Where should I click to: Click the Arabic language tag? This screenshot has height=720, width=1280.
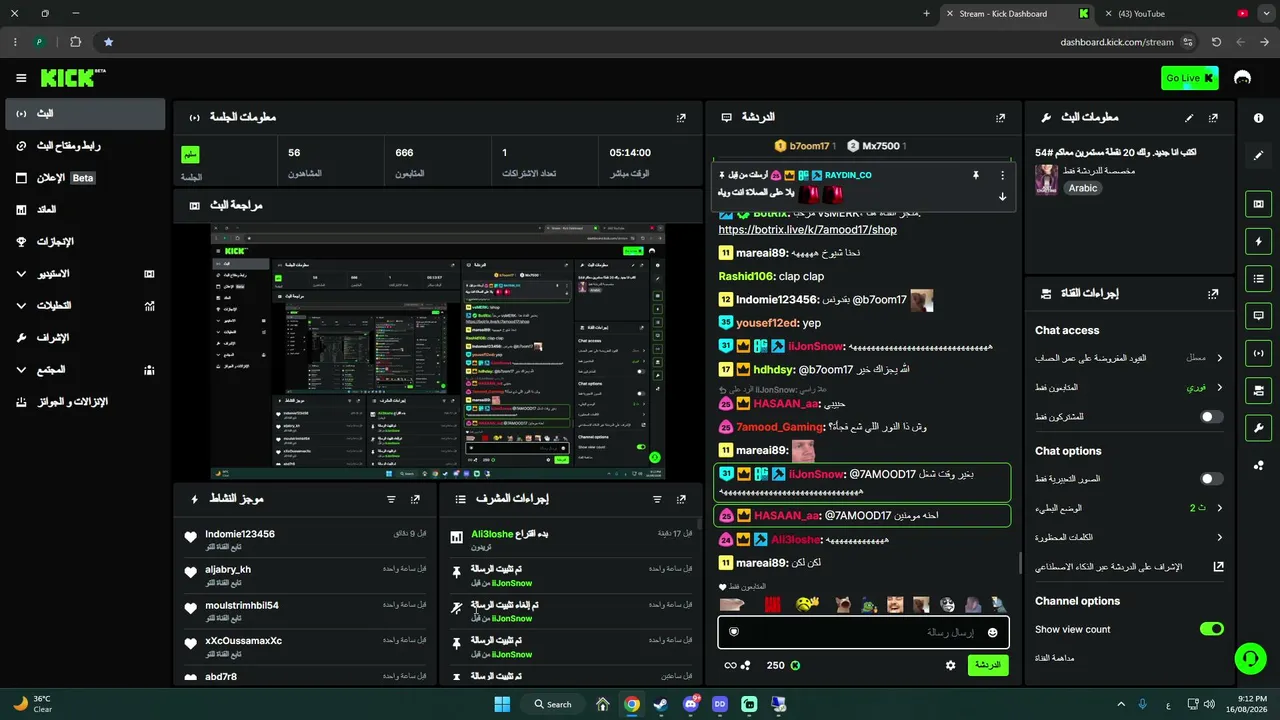(x=1082, y=188)
